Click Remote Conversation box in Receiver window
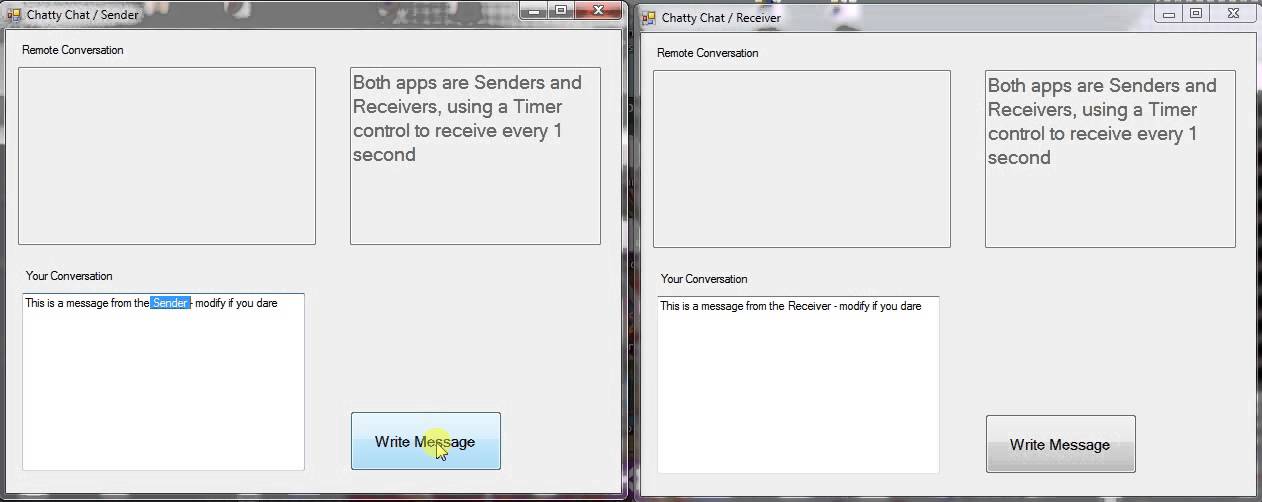1262x502 pixels. [x=802, y=159]
